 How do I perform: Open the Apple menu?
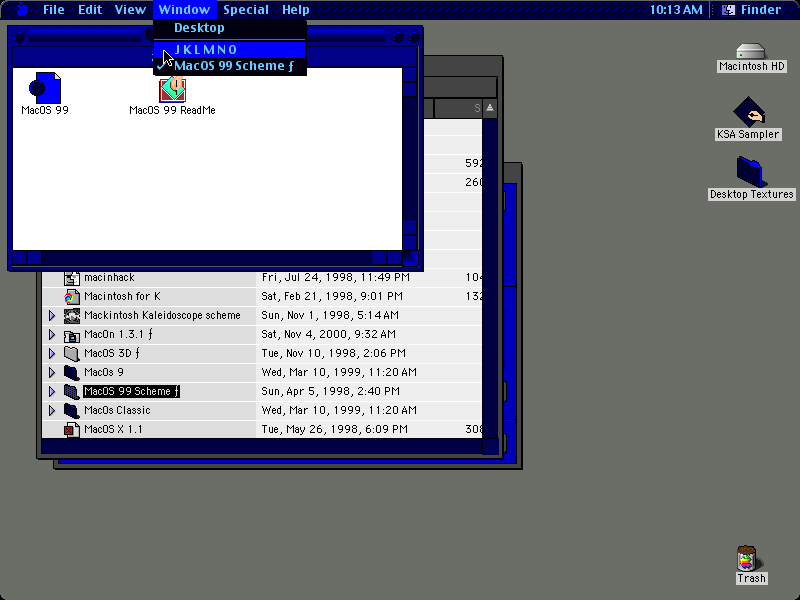[22, 10]
